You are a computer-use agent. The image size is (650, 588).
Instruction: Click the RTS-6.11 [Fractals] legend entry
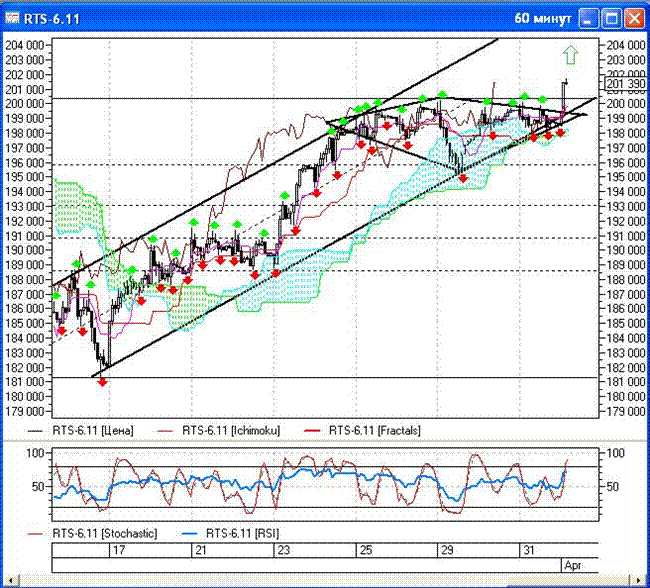pos(375,430)
